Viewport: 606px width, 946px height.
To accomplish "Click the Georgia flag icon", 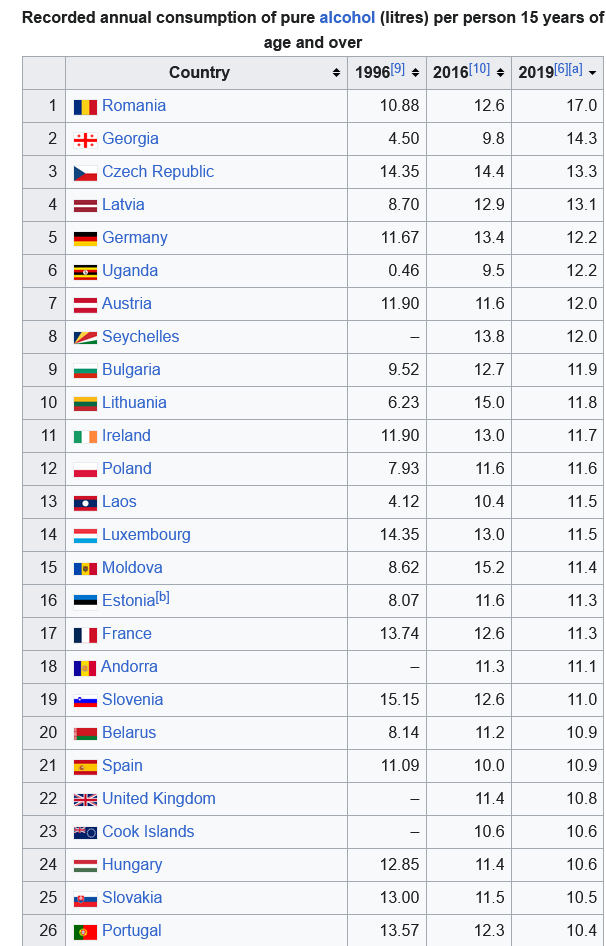I will click(85, 141).
